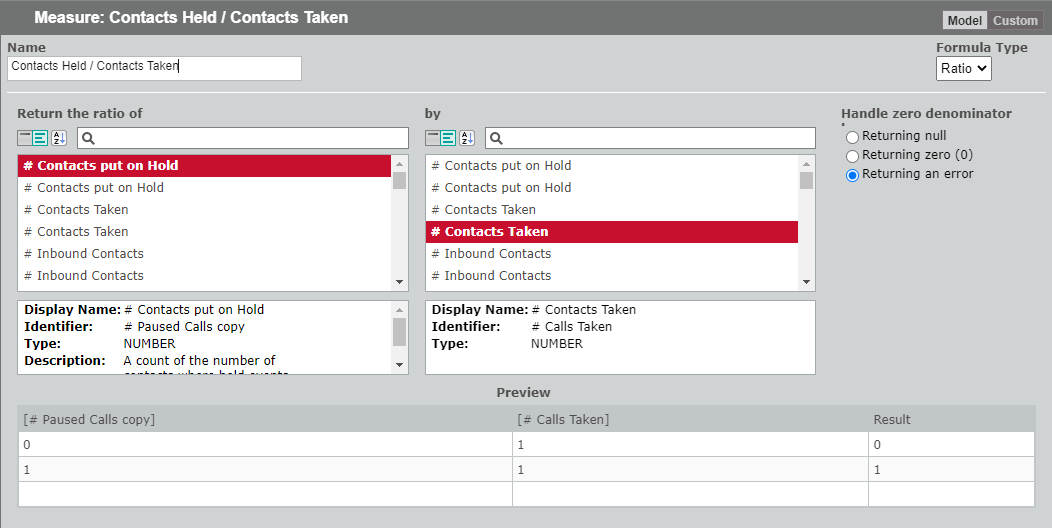The image size is (1052, 528).
Task: Select "Returning an error" radio button
Action: (852, 175)
